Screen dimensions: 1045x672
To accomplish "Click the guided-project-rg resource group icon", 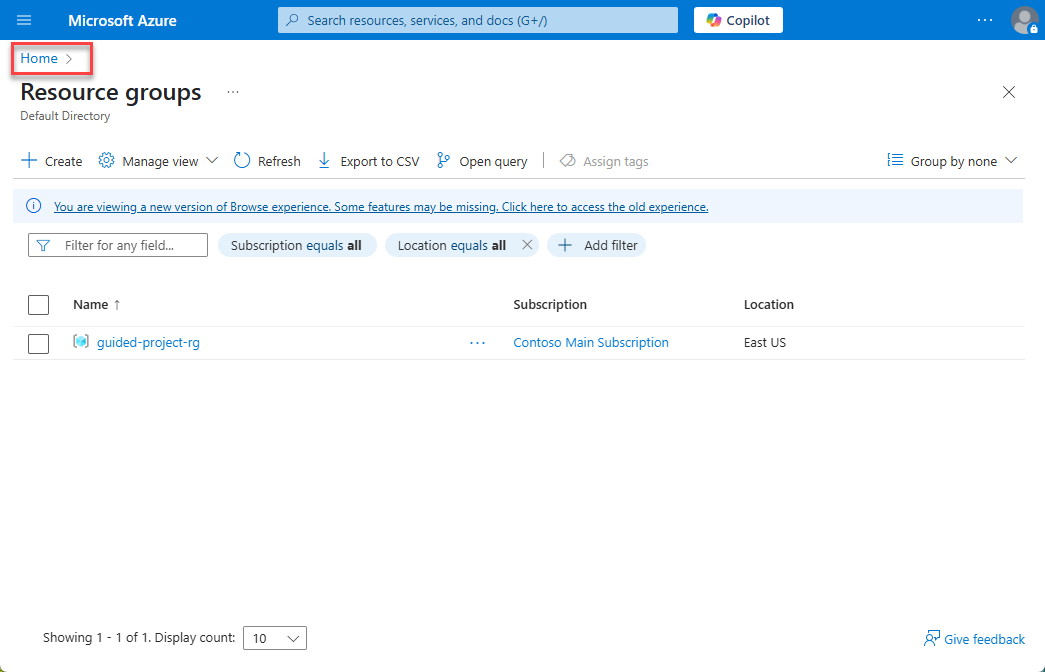I will pyautogui.click(x=81, y=342).
